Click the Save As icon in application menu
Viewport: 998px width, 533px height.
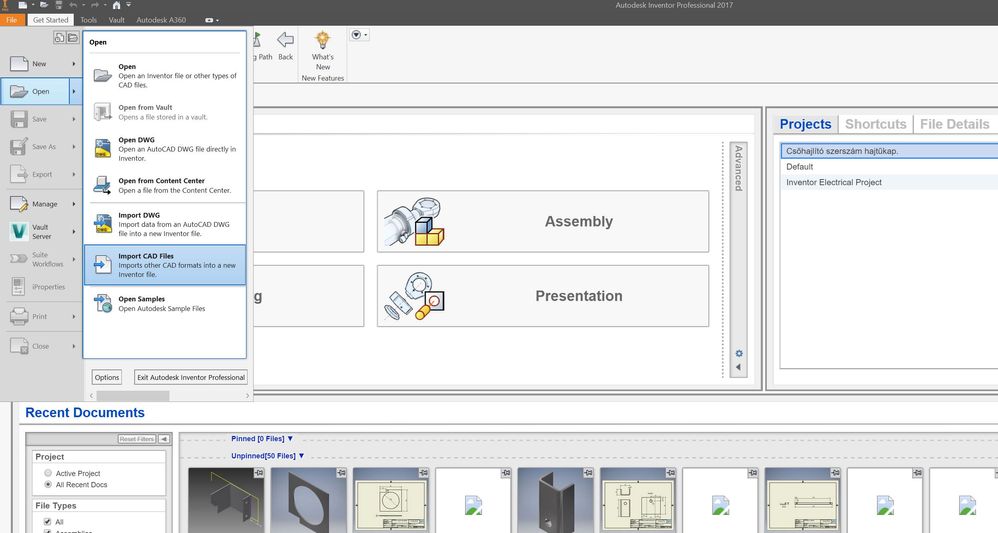coord(19,146)
